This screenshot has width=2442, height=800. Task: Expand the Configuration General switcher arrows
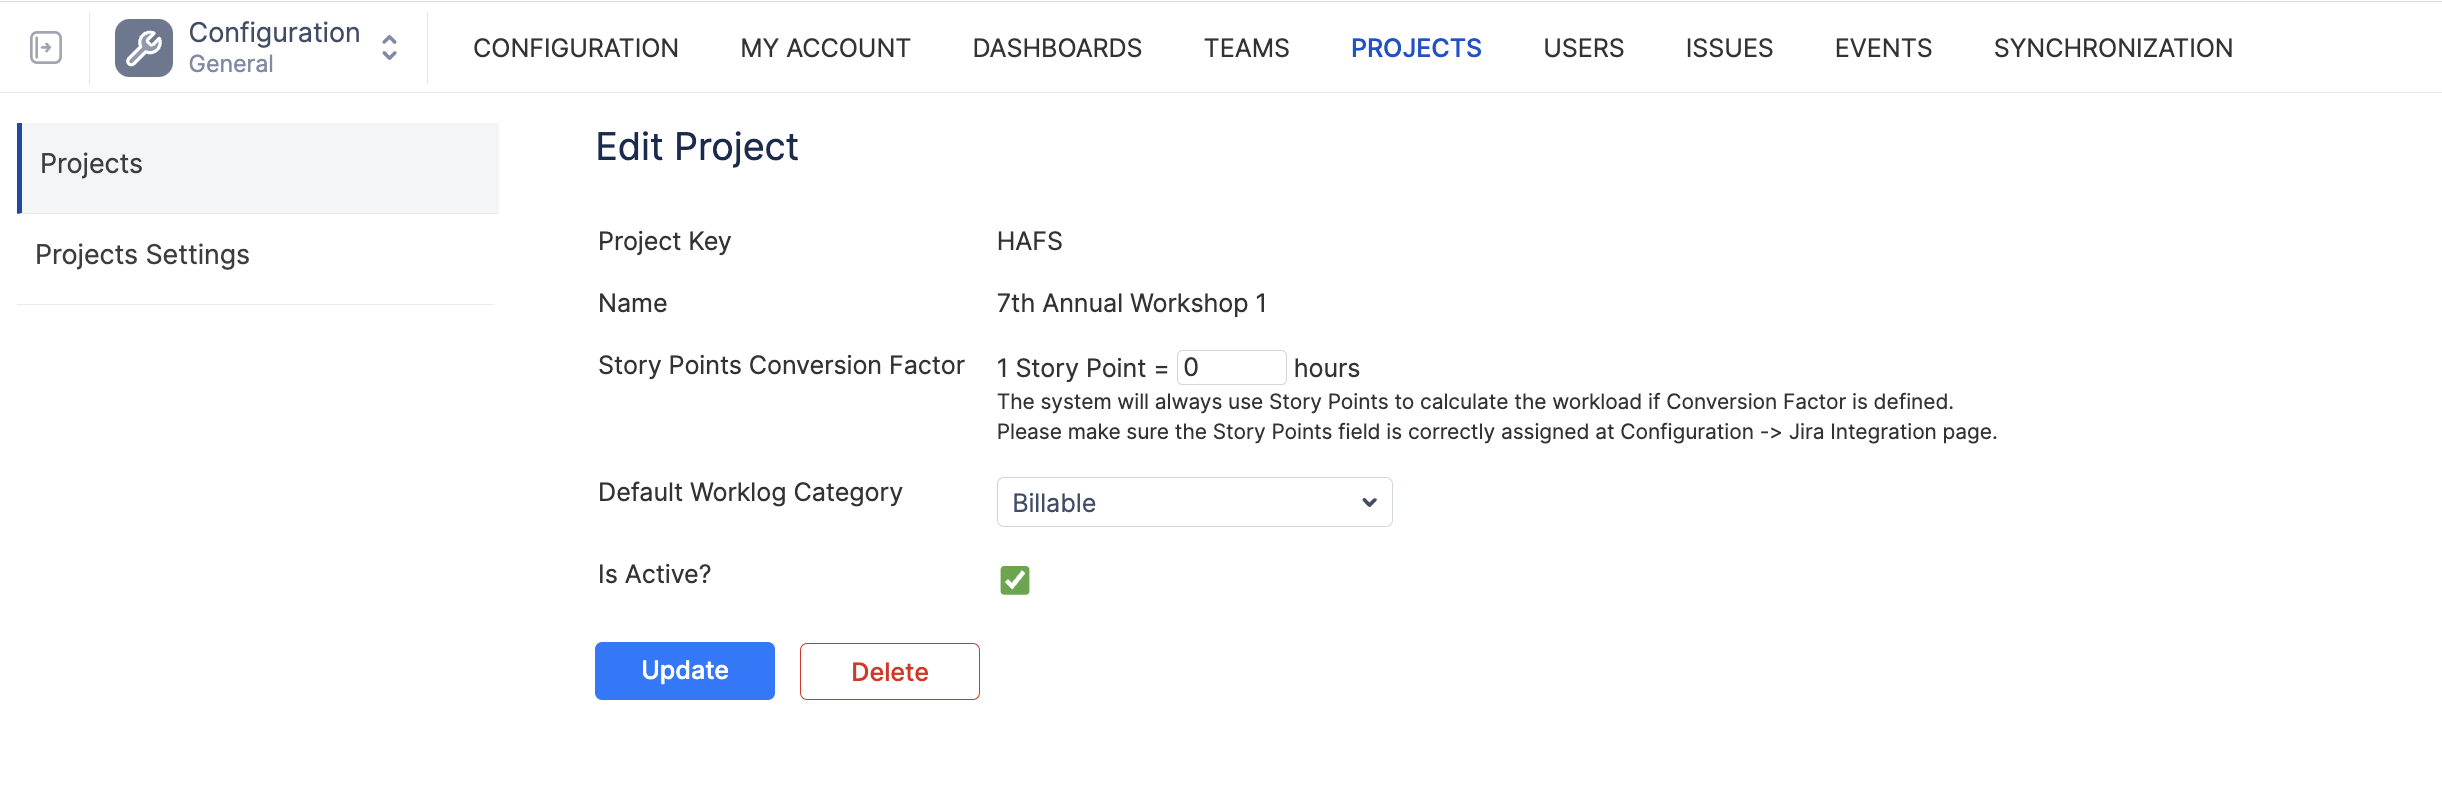click(x=390, y=47)
